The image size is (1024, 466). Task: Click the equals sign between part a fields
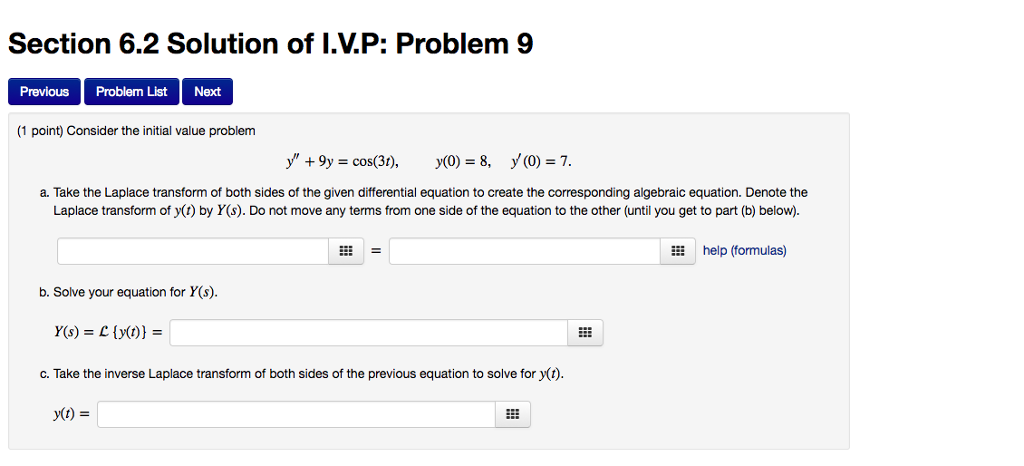coord(376,252)
